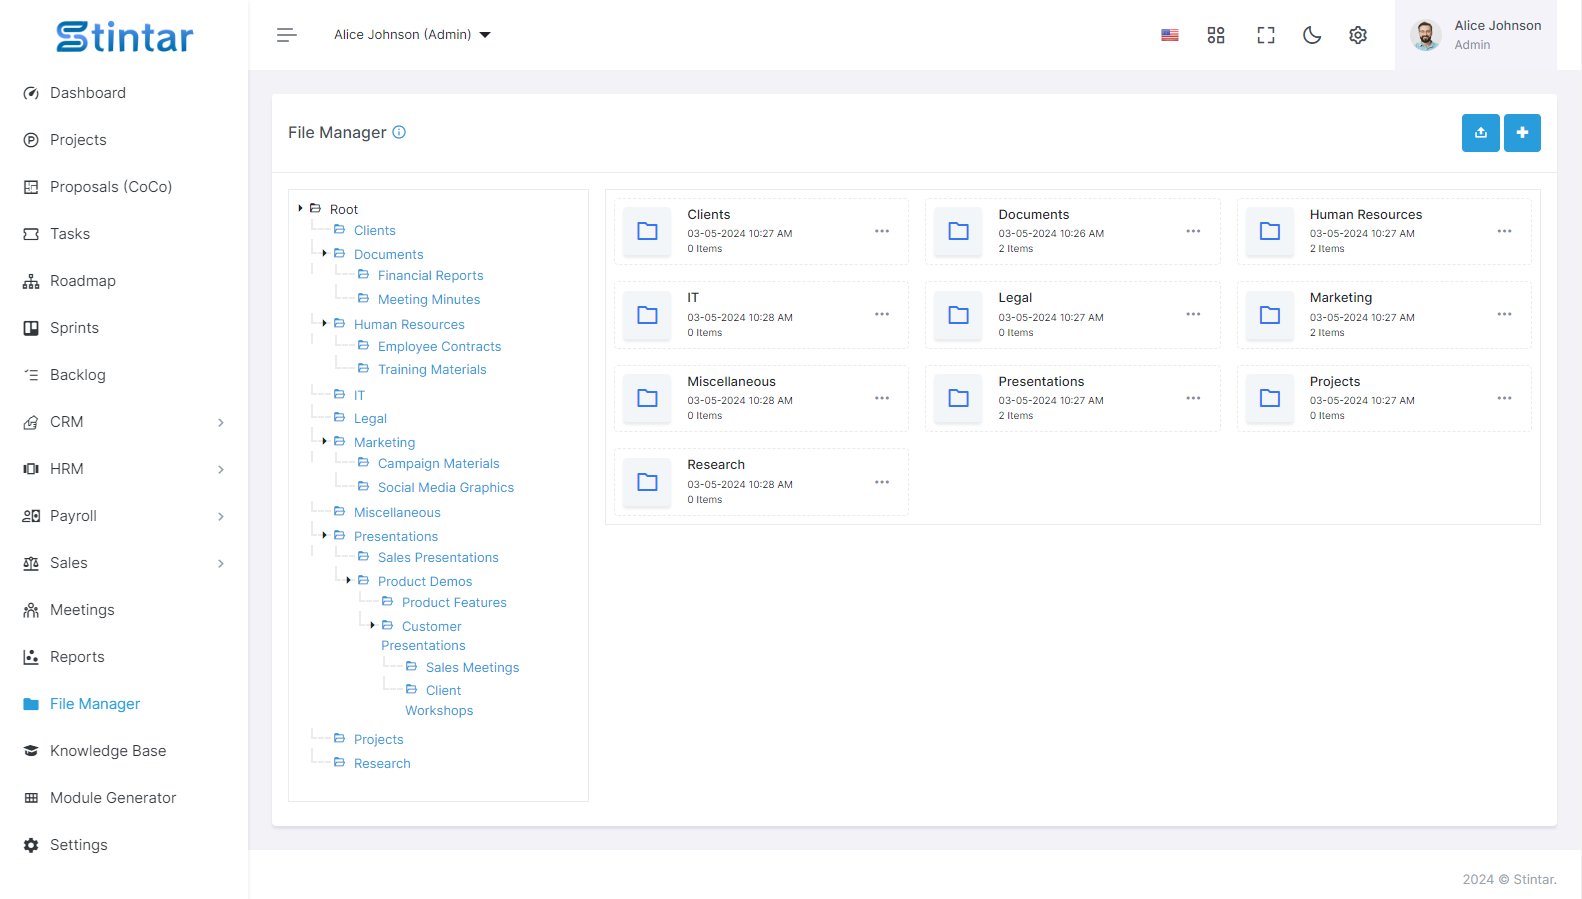
Task: Open options menu for Clients folder card
Action: (x=882, y=231)
